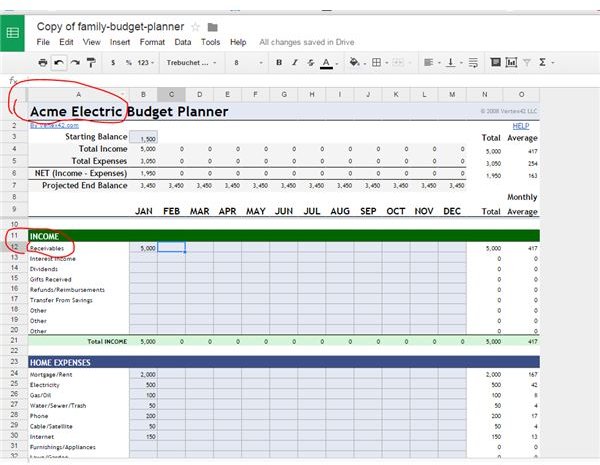
Task: Format as currency with dollar icon
Action: click(113, 62)
